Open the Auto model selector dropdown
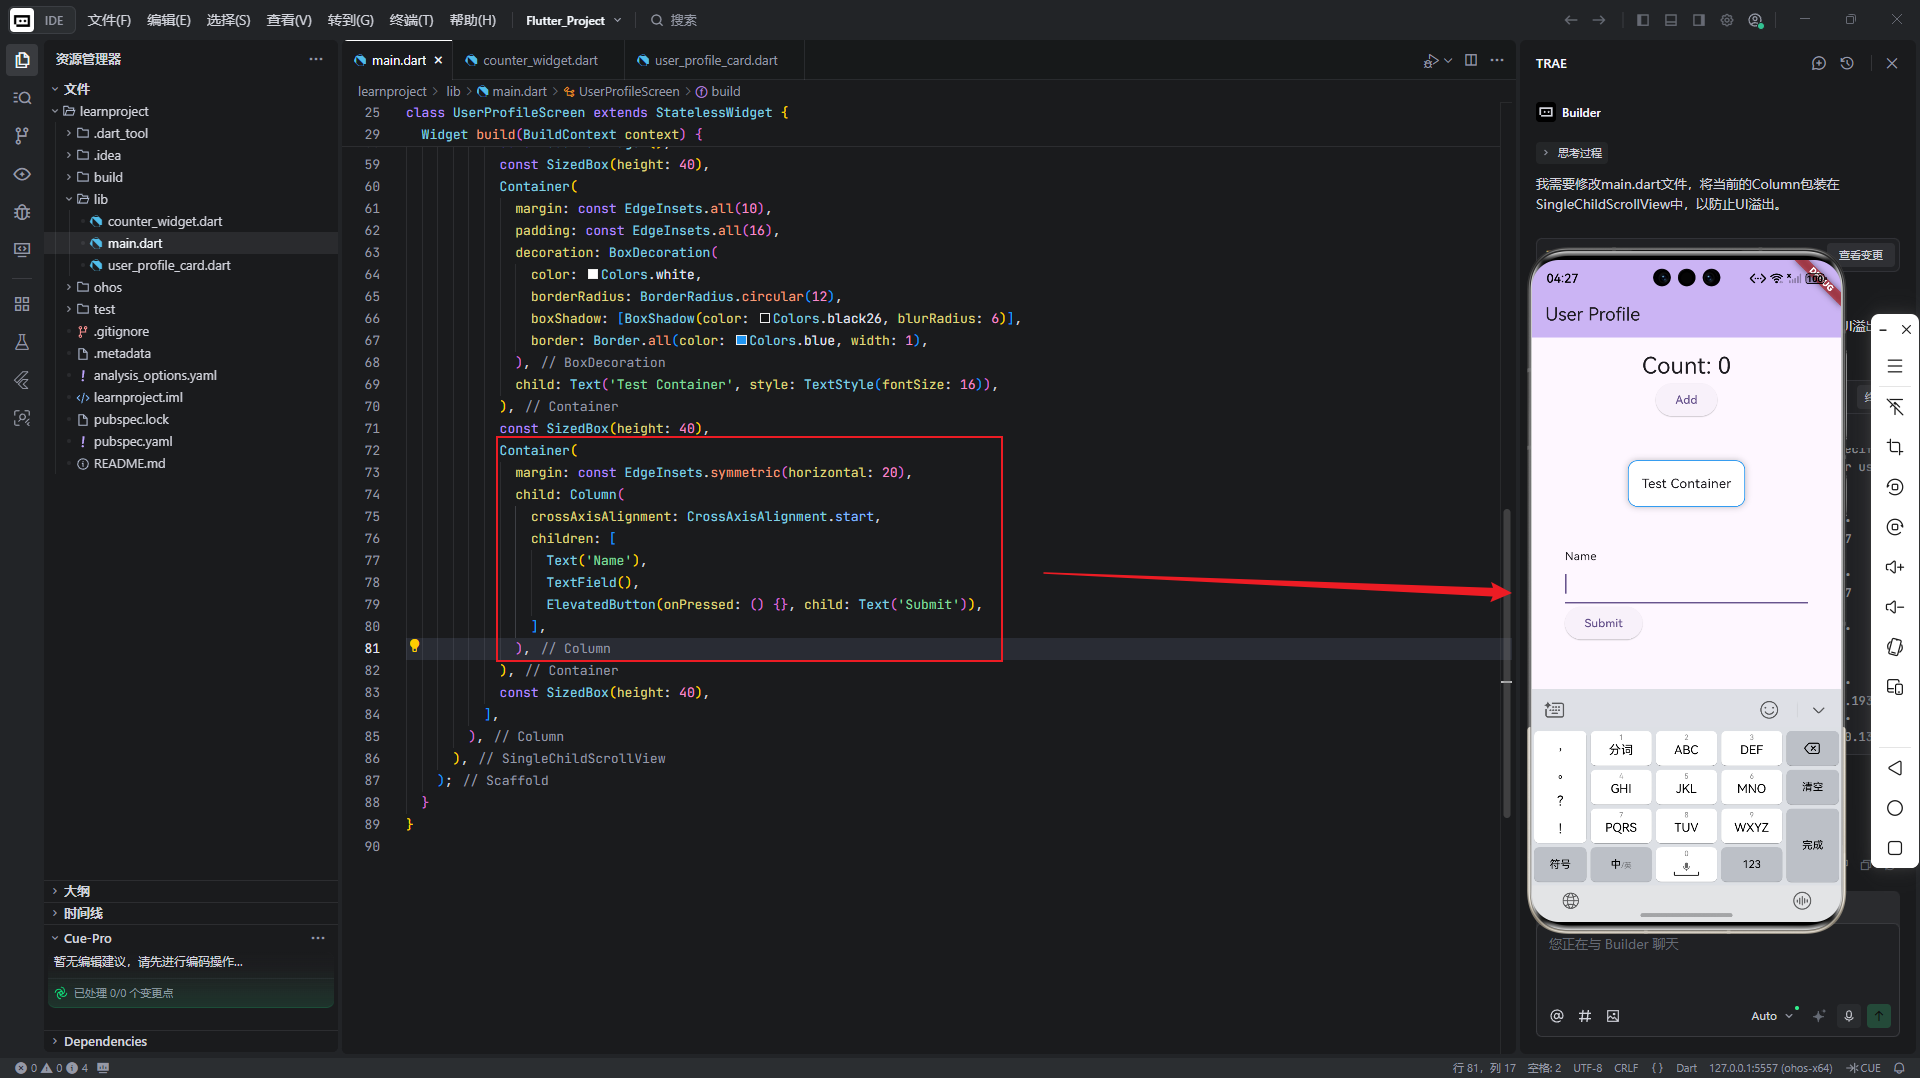This screenshot has height=1078, width=1920. 1771,1016
